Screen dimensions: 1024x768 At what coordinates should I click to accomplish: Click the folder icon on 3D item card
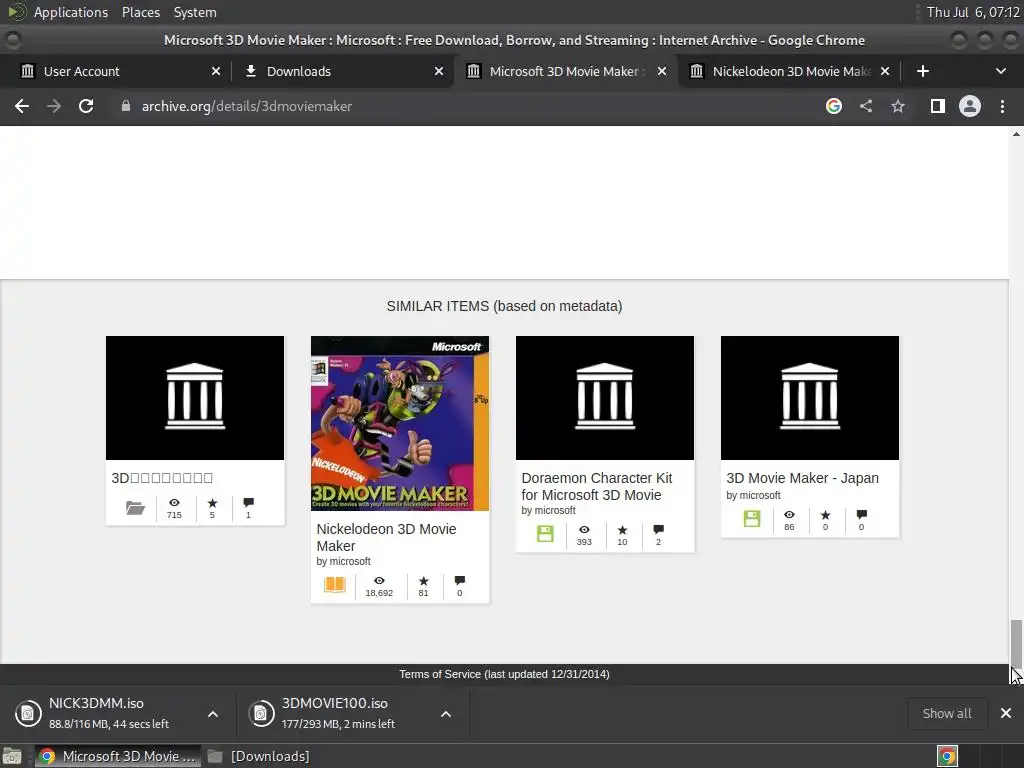coord(135,507)
